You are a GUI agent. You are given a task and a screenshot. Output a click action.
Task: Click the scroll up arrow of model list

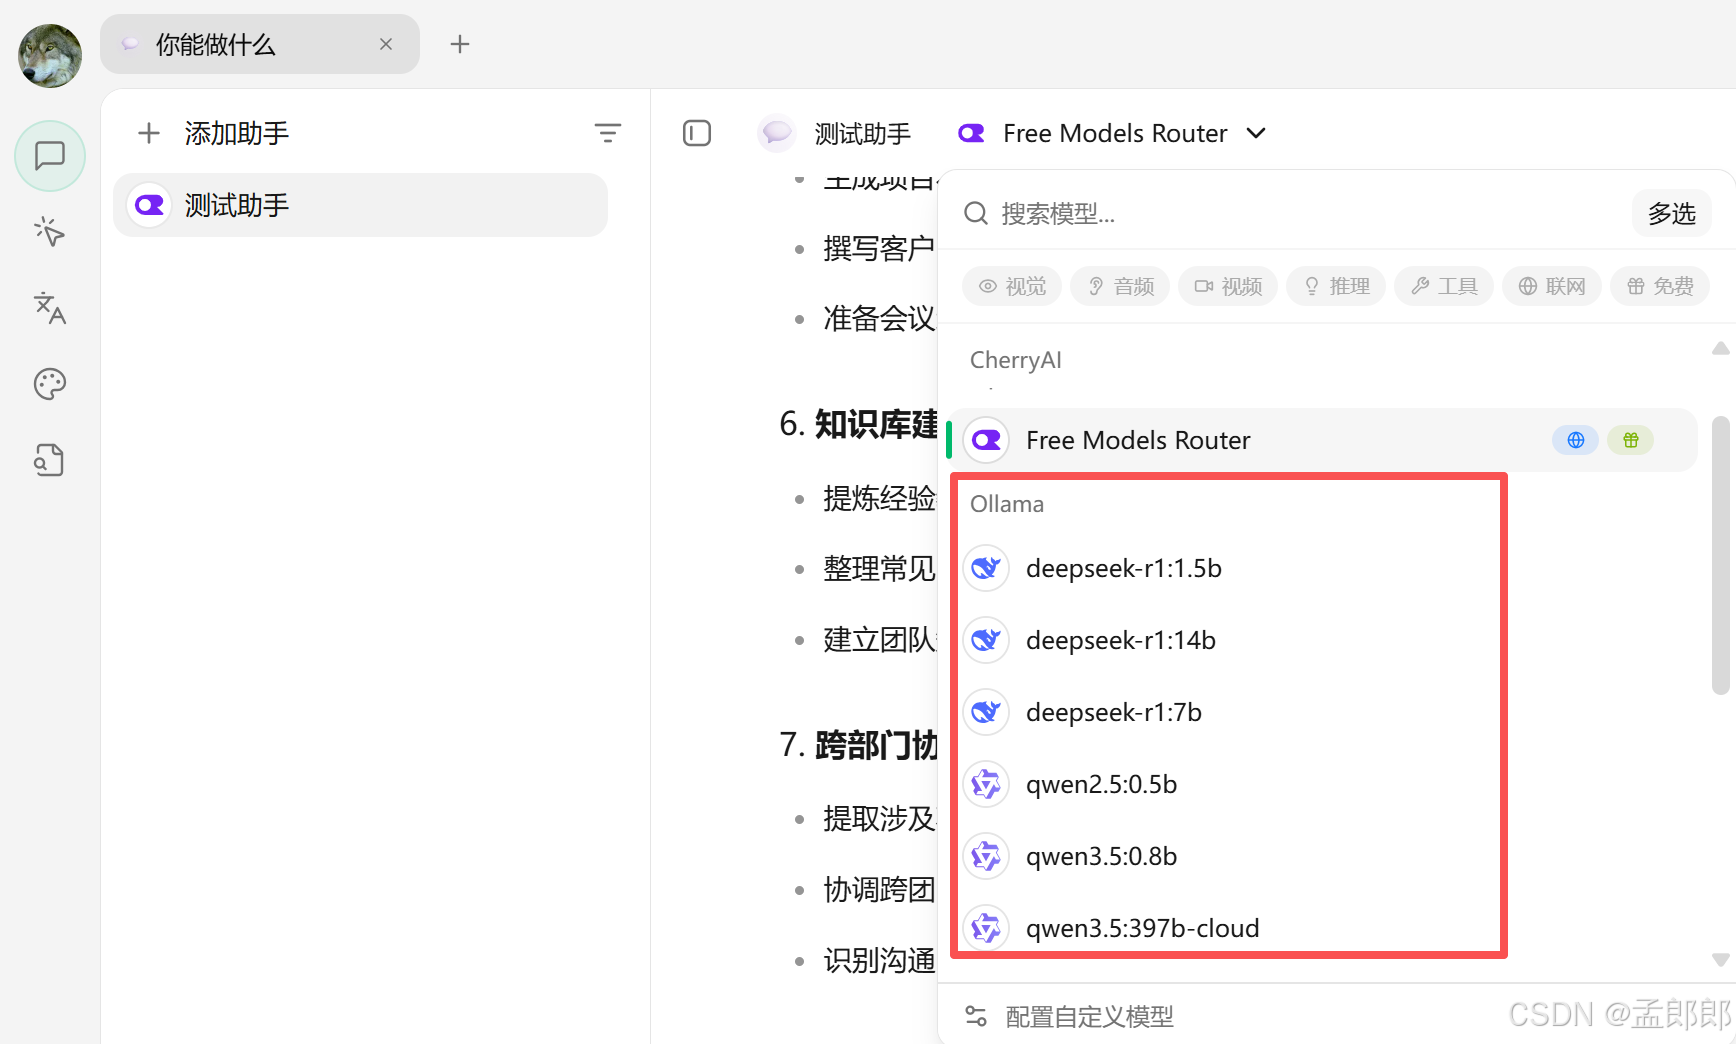point(1721,348)
